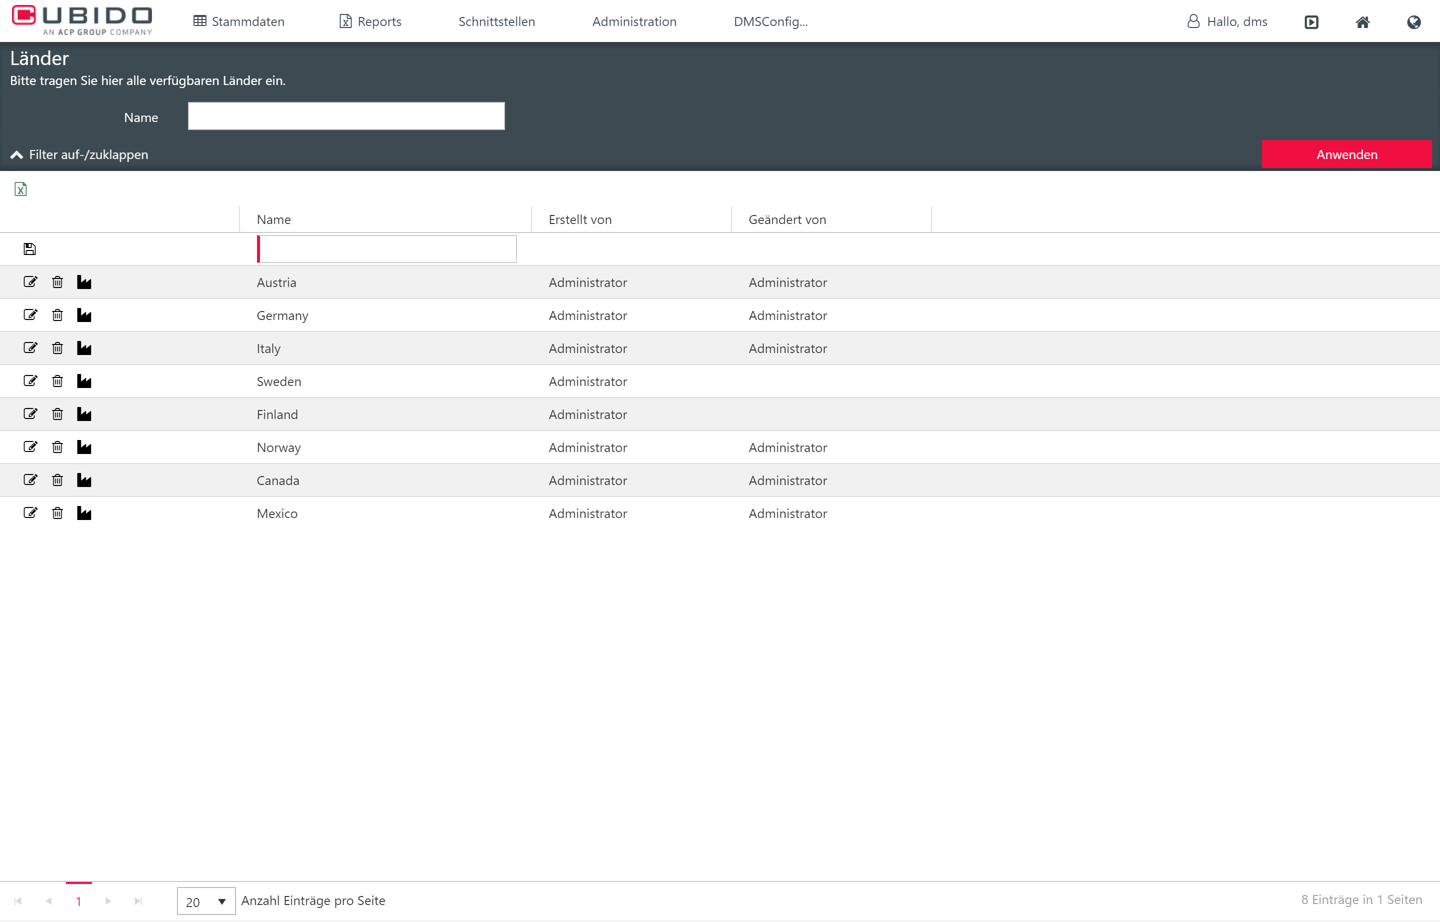Click the save icon in the new entry row
1440x922 pixels.
pyautogui.click(x=30, y=249)
